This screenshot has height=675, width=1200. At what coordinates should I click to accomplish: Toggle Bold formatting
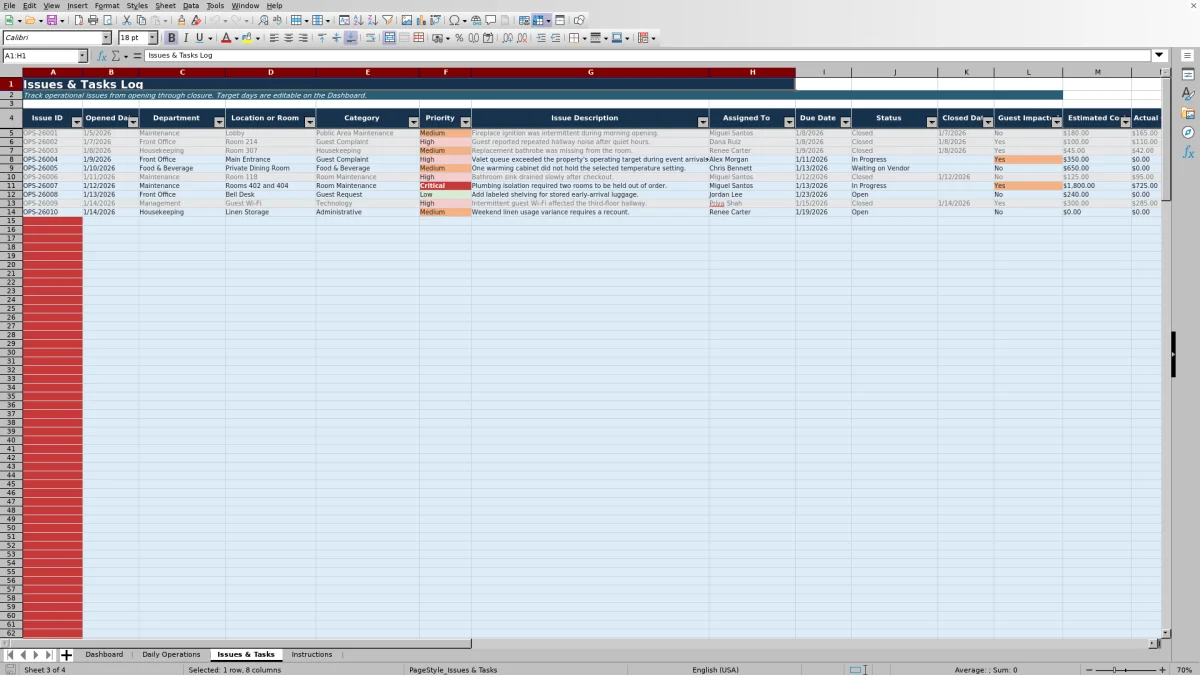click(x=171, y=38)
